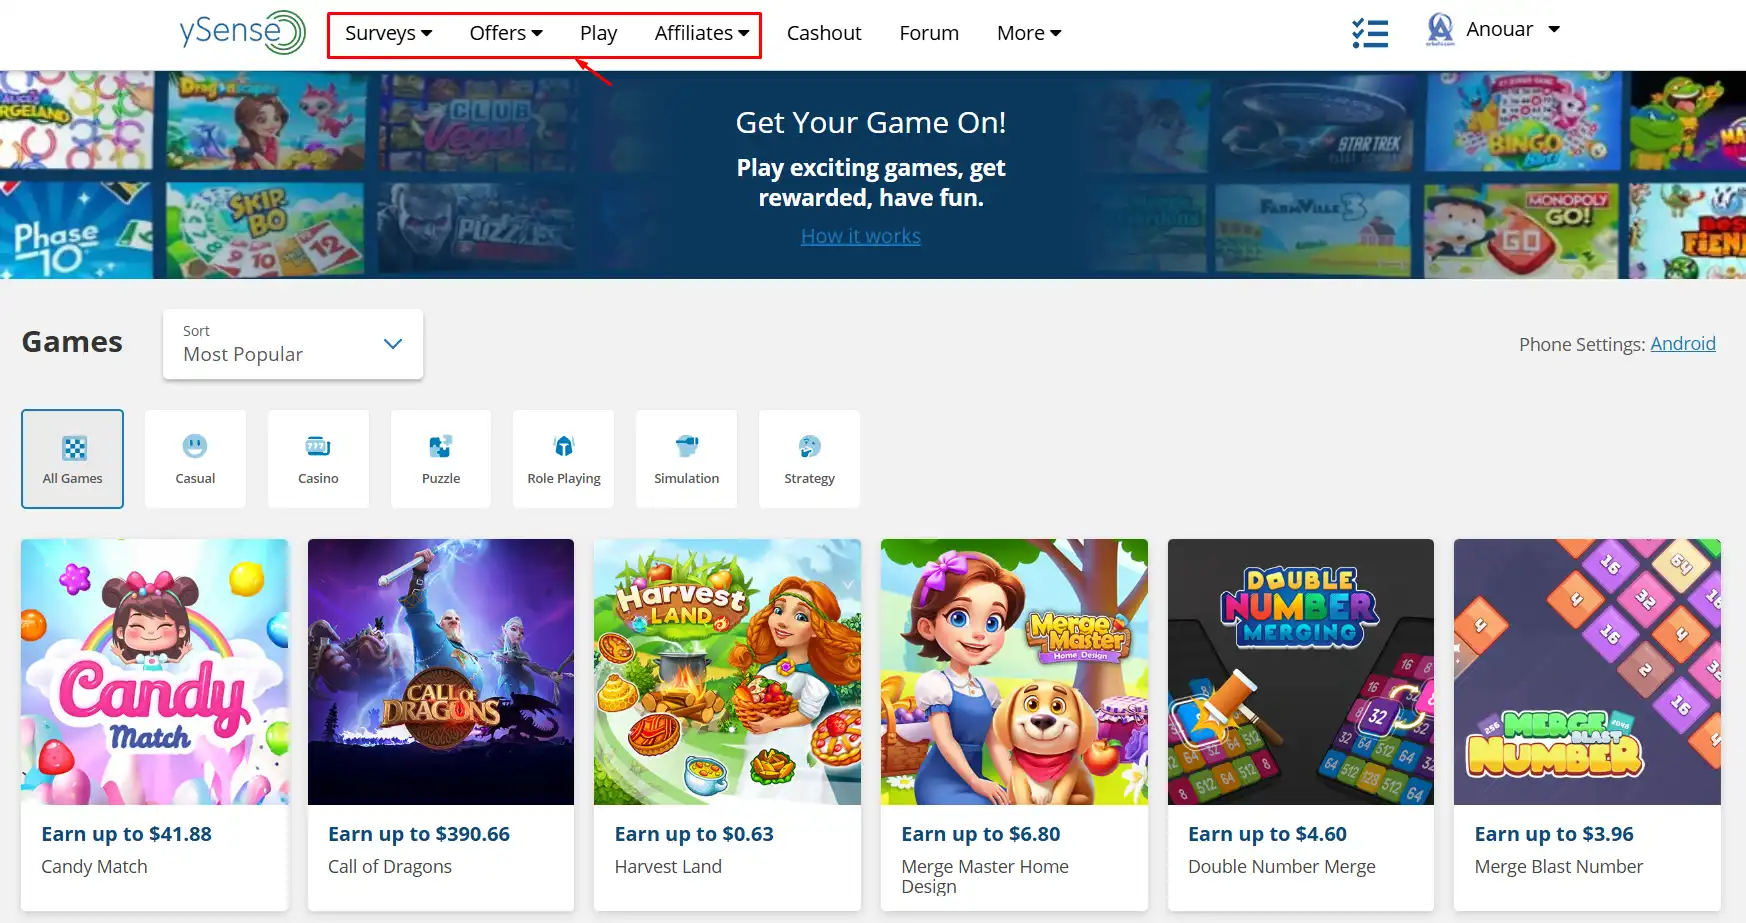1746x923 pixels.
Task: Open the Forum page
Action: 928,33
